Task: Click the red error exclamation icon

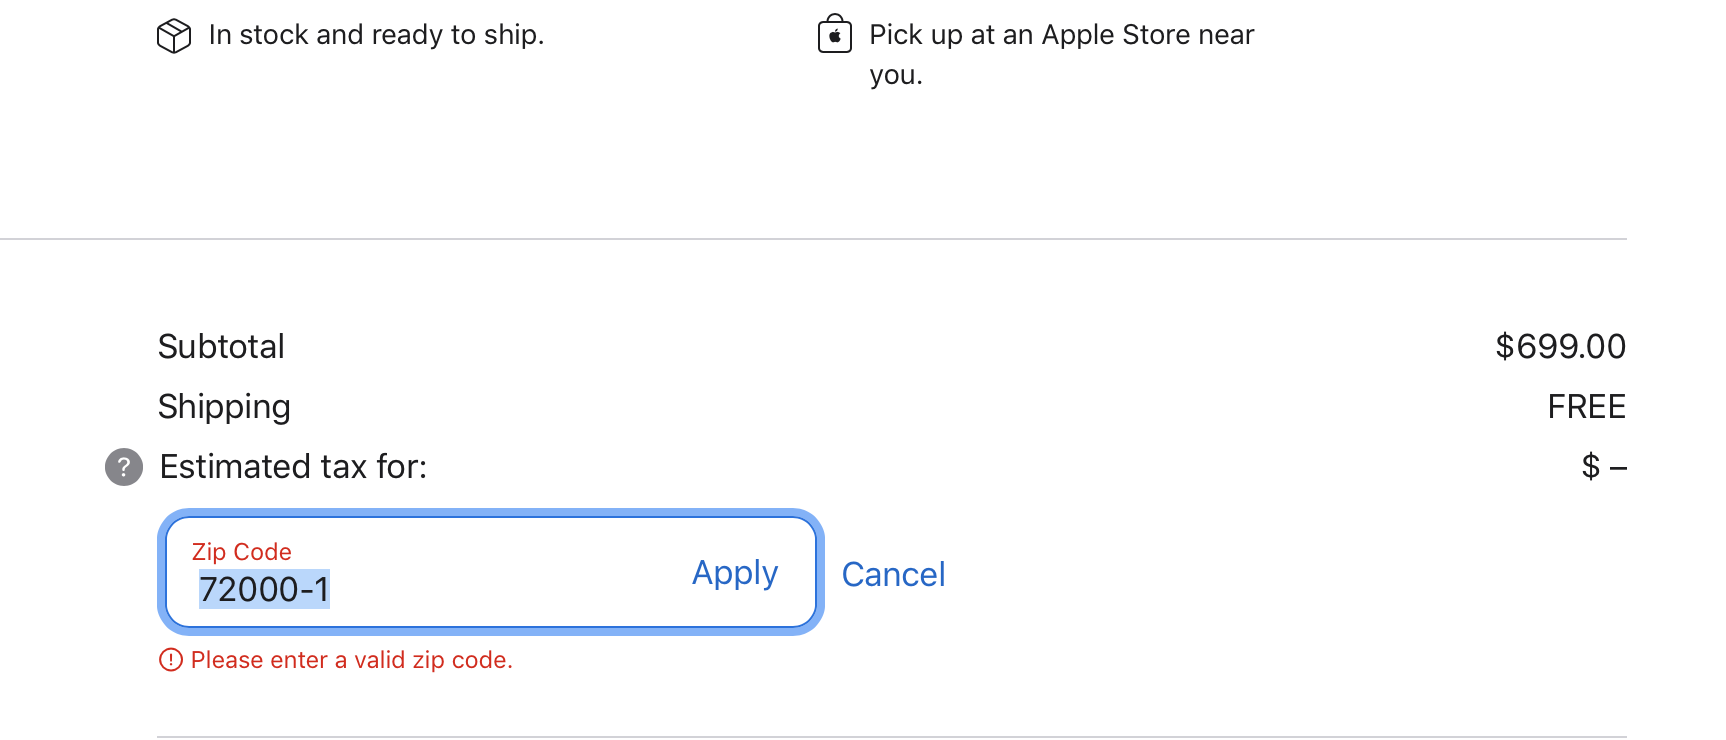Action: click(x=171, y=660)
